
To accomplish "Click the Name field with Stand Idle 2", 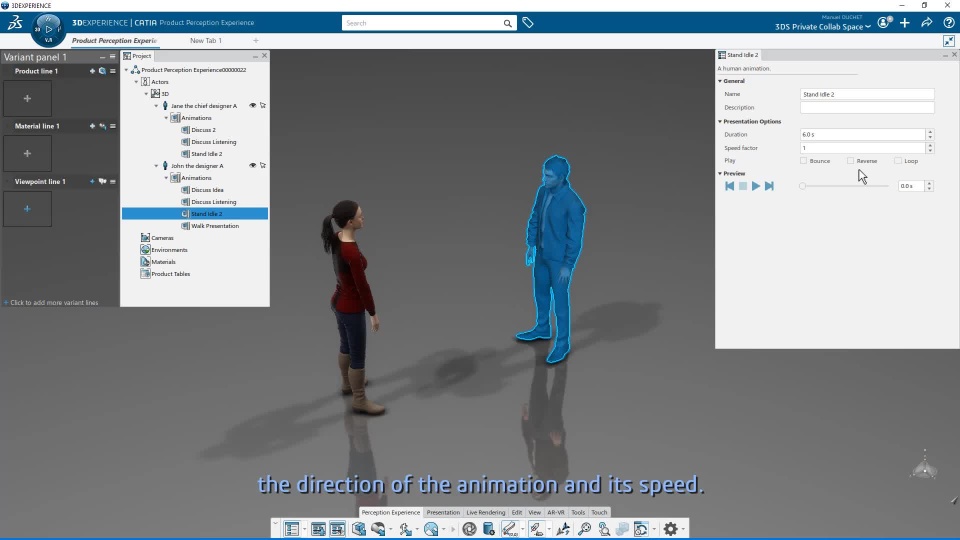I will (867, 94).
